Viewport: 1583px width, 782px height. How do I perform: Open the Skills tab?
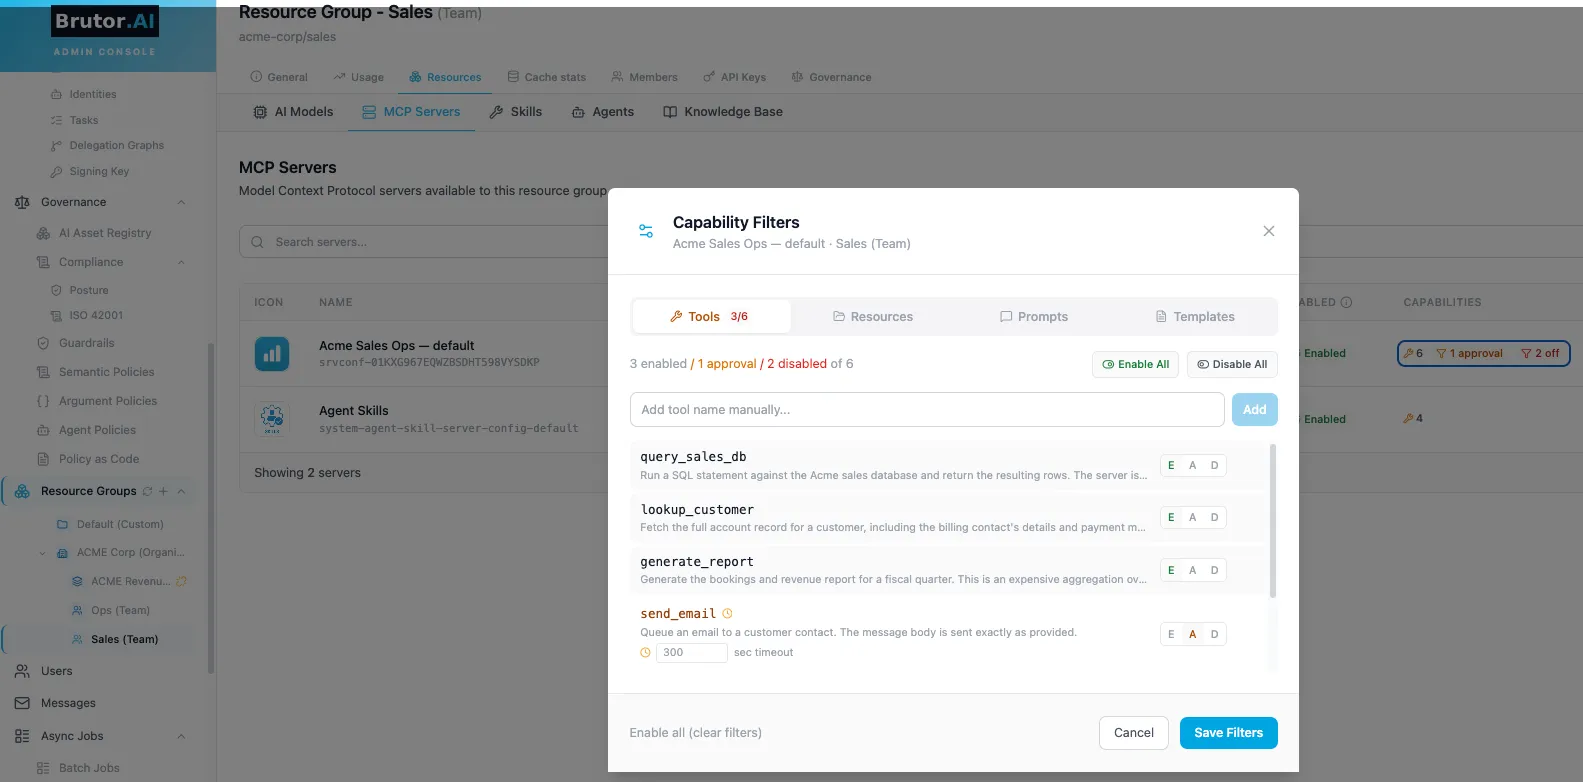pyautogui.click(x=515, y=112)
